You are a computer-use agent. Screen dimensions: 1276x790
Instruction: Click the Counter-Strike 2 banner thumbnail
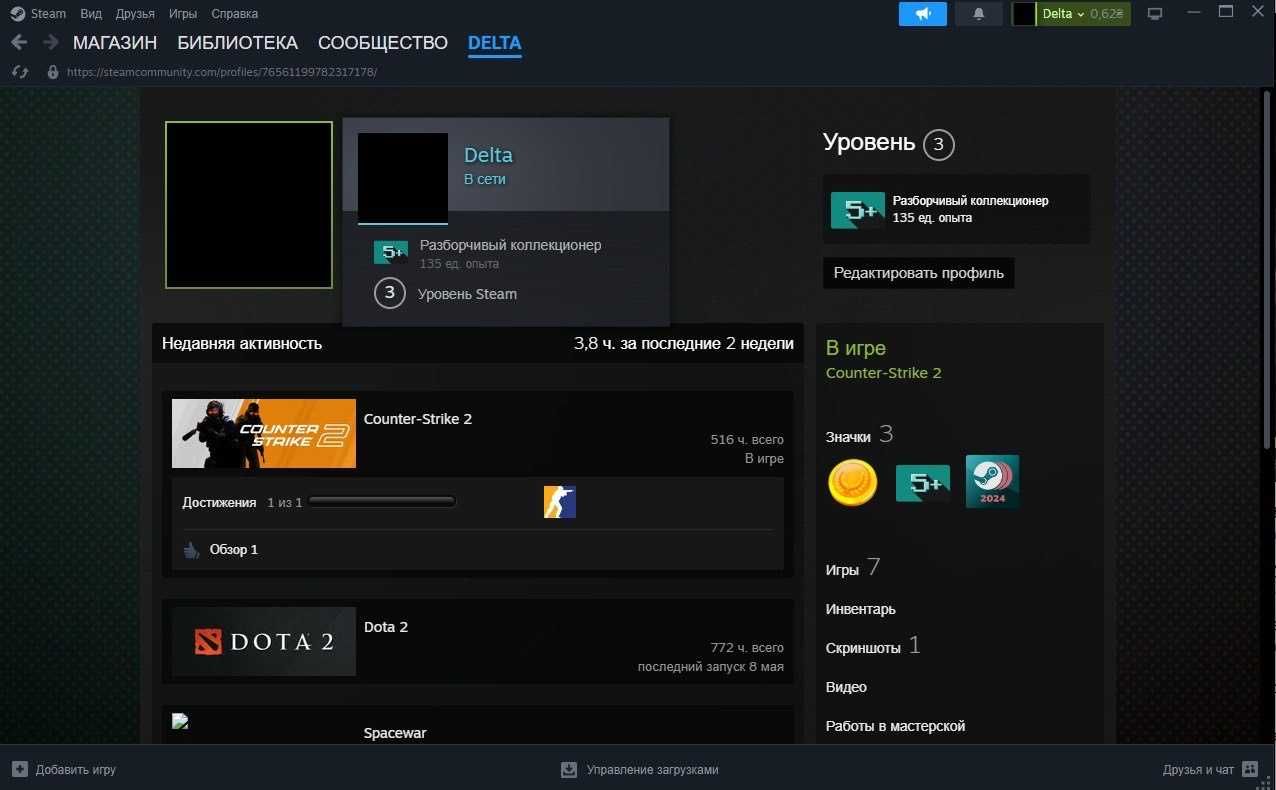tap(264, 434)
